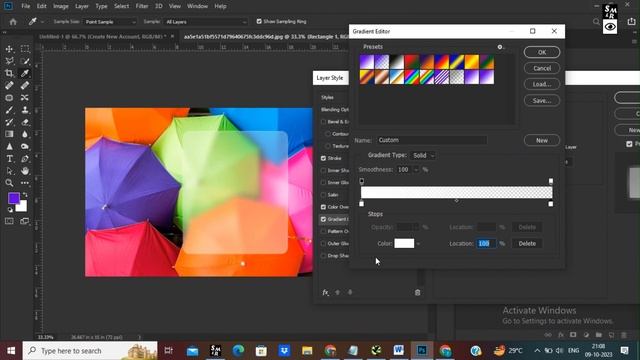The image size is (640, 360).
Task: Select the right color stop on gradient bar
Action: point(551,204)
